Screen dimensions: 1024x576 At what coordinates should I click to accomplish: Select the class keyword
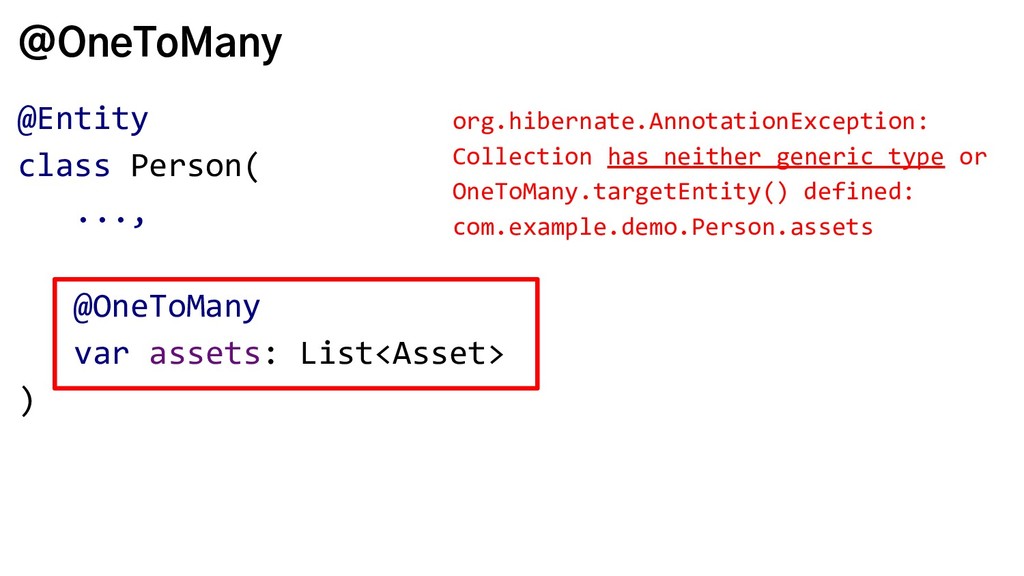(x=64, y=166)
